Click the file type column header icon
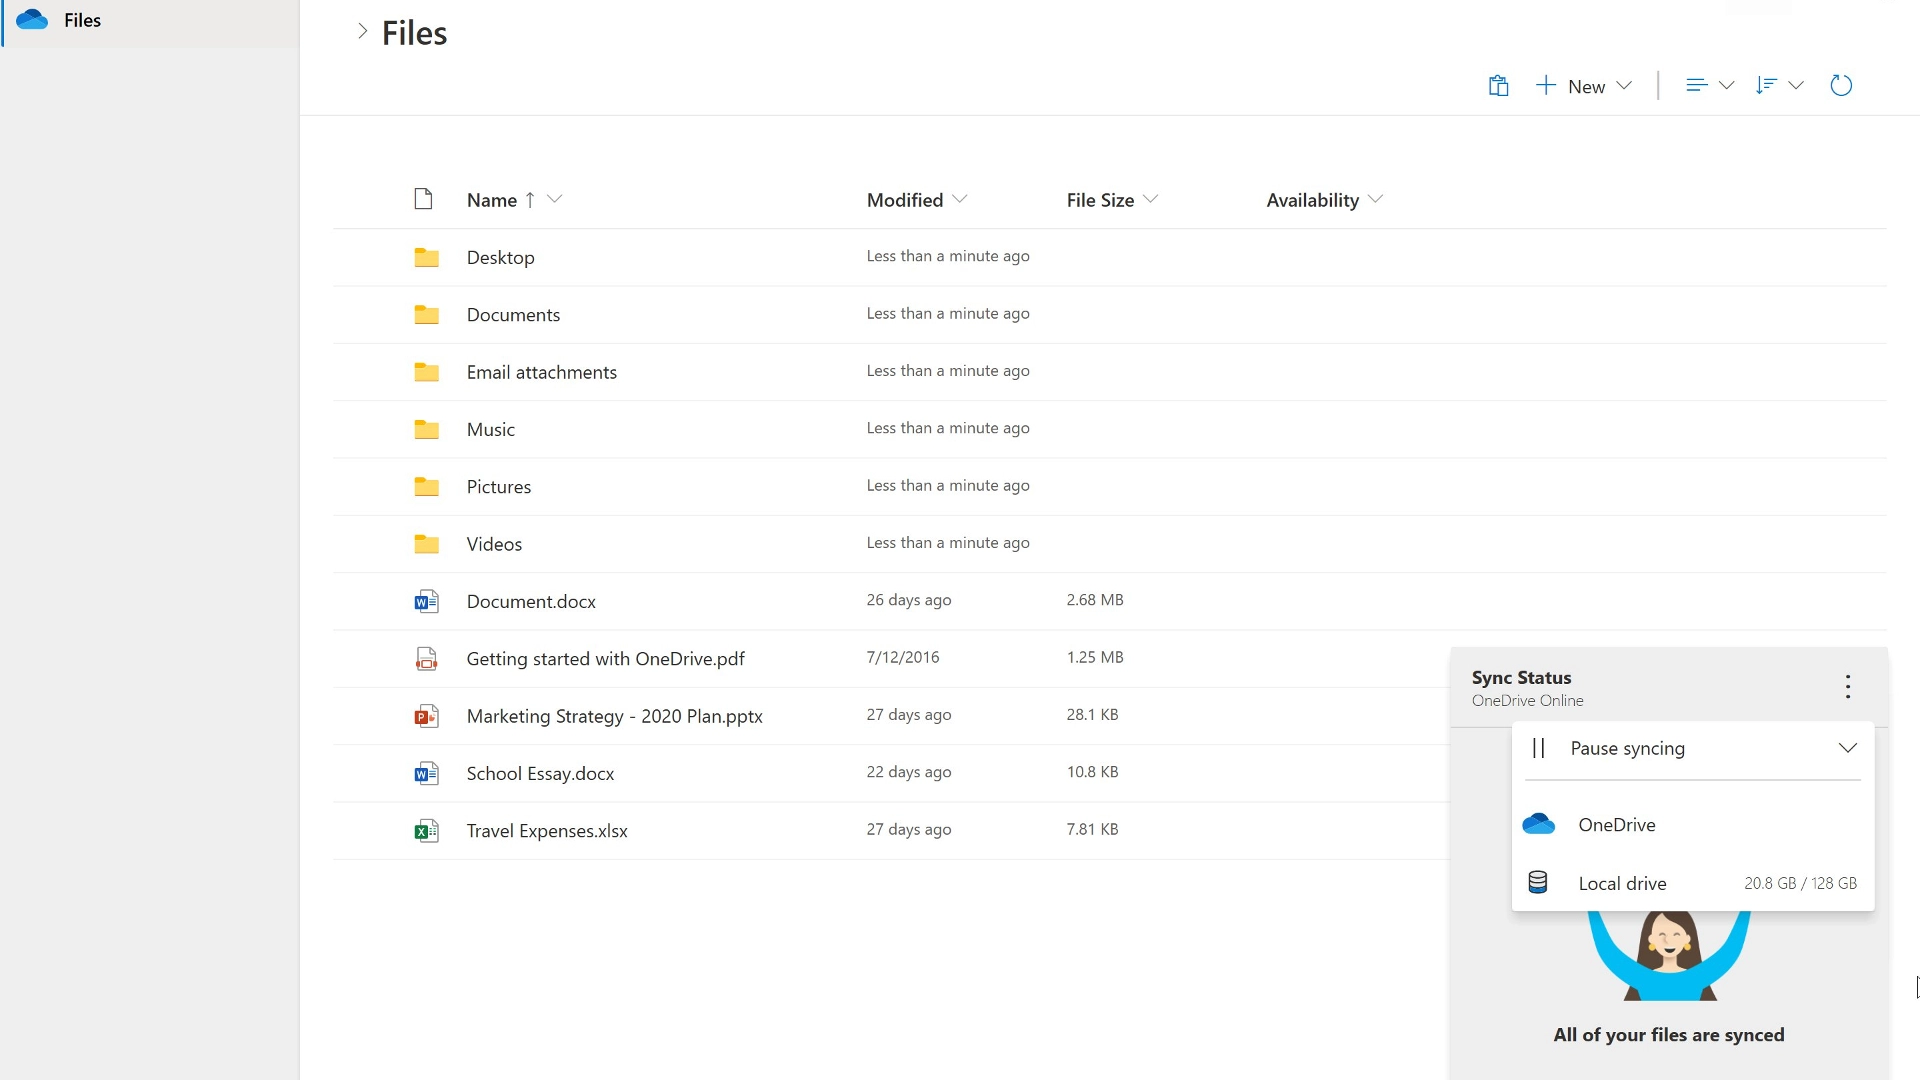Screen dimensions: 1920x1080 tap(423, 200)
